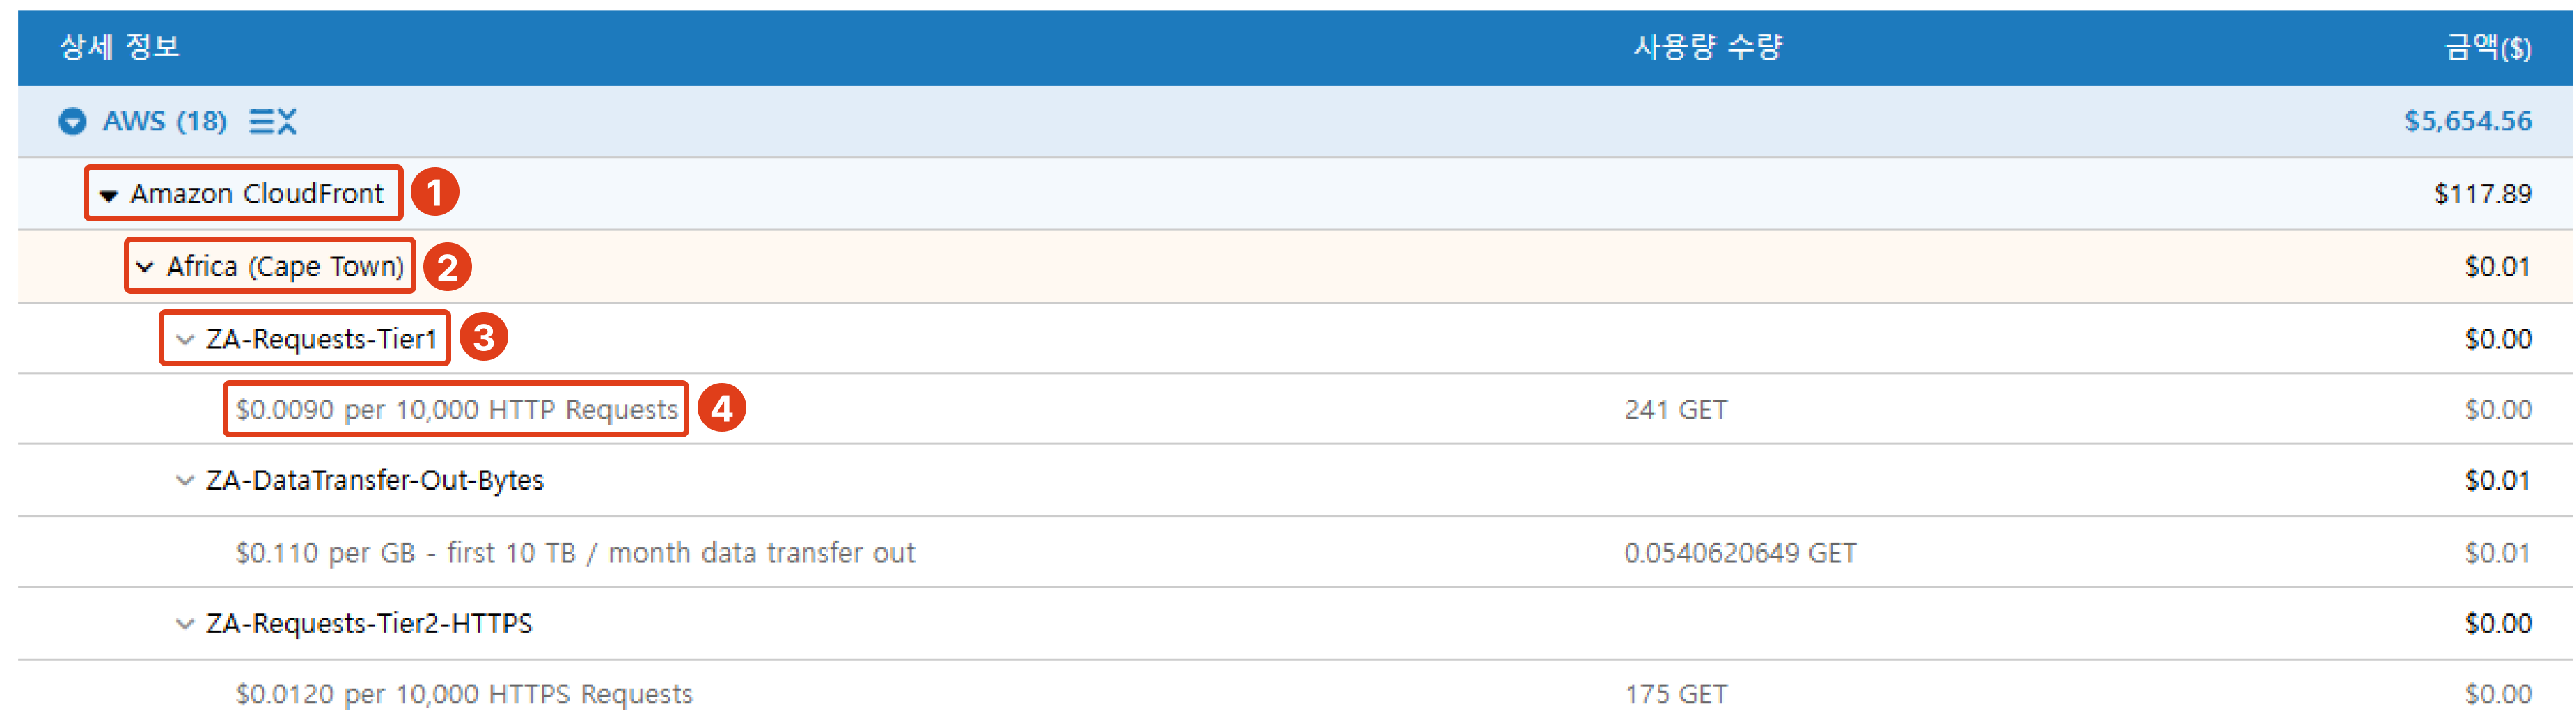Click the 241 GET usage value

tap(1675, 410)
